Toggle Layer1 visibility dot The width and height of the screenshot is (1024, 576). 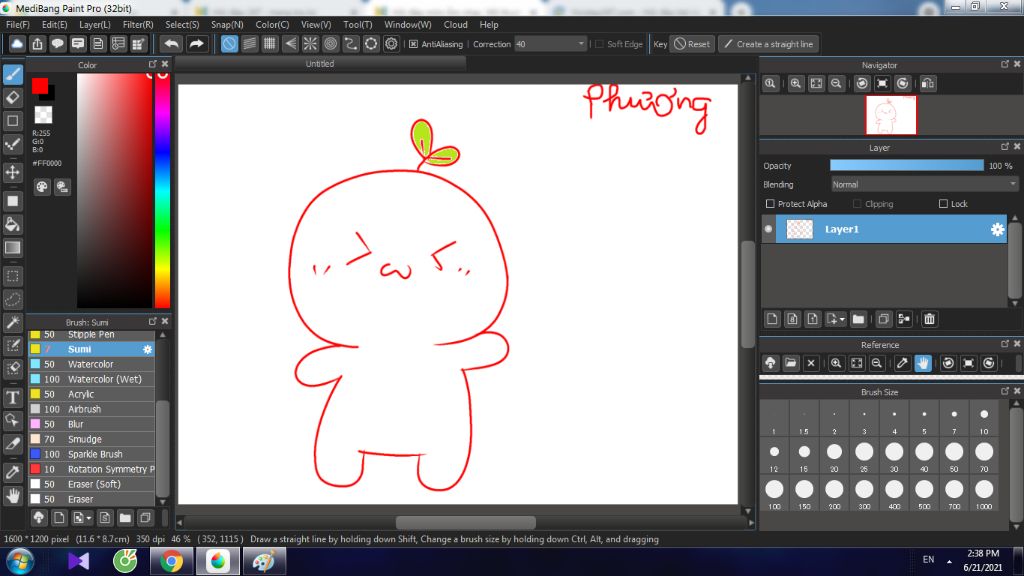point(769,229)
